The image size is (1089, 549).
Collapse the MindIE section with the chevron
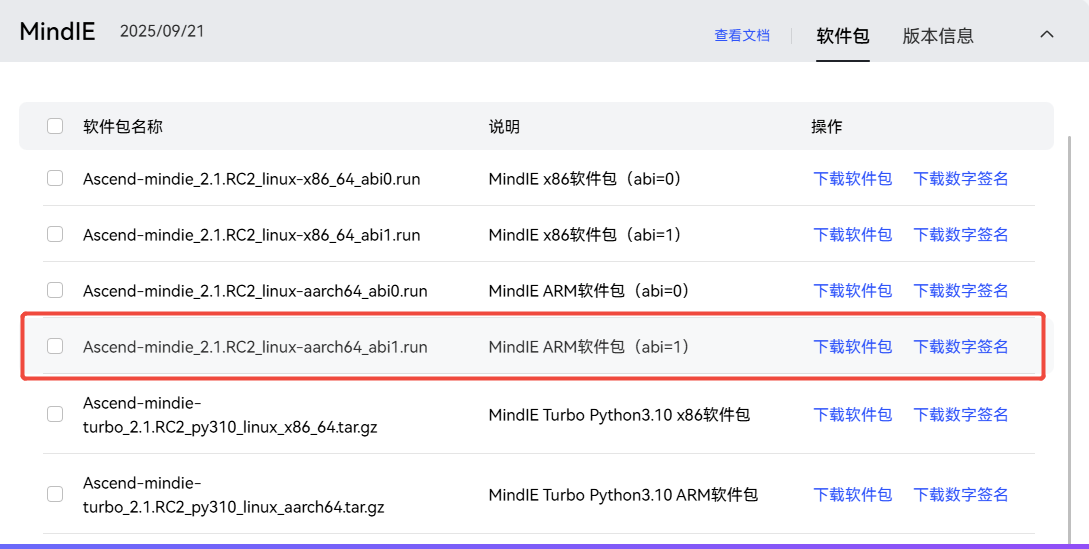click(x=1047, y=34)
